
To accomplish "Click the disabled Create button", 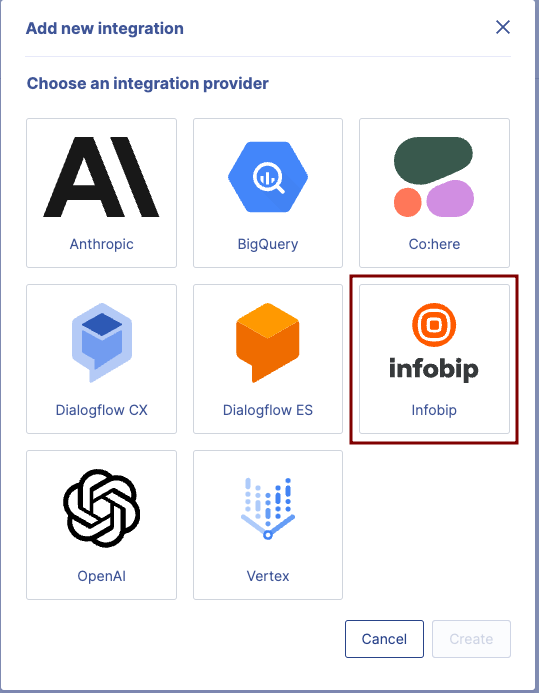I will (x=471, y=639).
